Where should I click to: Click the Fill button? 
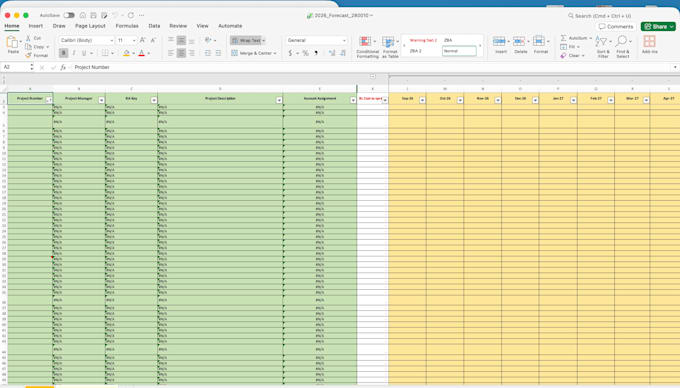coord(569,47)
